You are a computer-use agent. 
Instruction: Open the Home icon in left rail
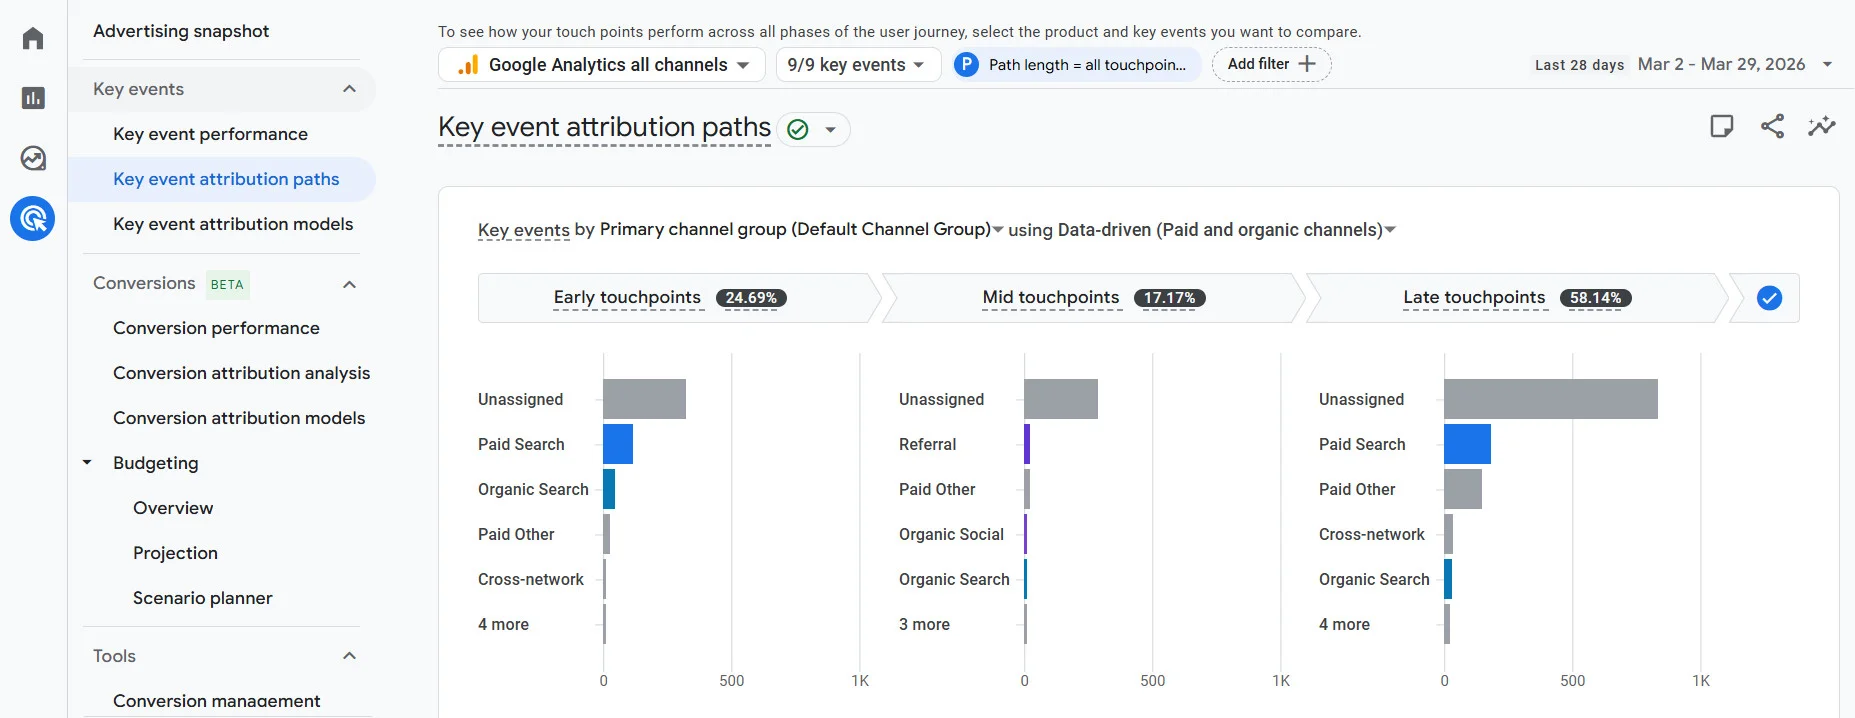[x=33, y=39]
